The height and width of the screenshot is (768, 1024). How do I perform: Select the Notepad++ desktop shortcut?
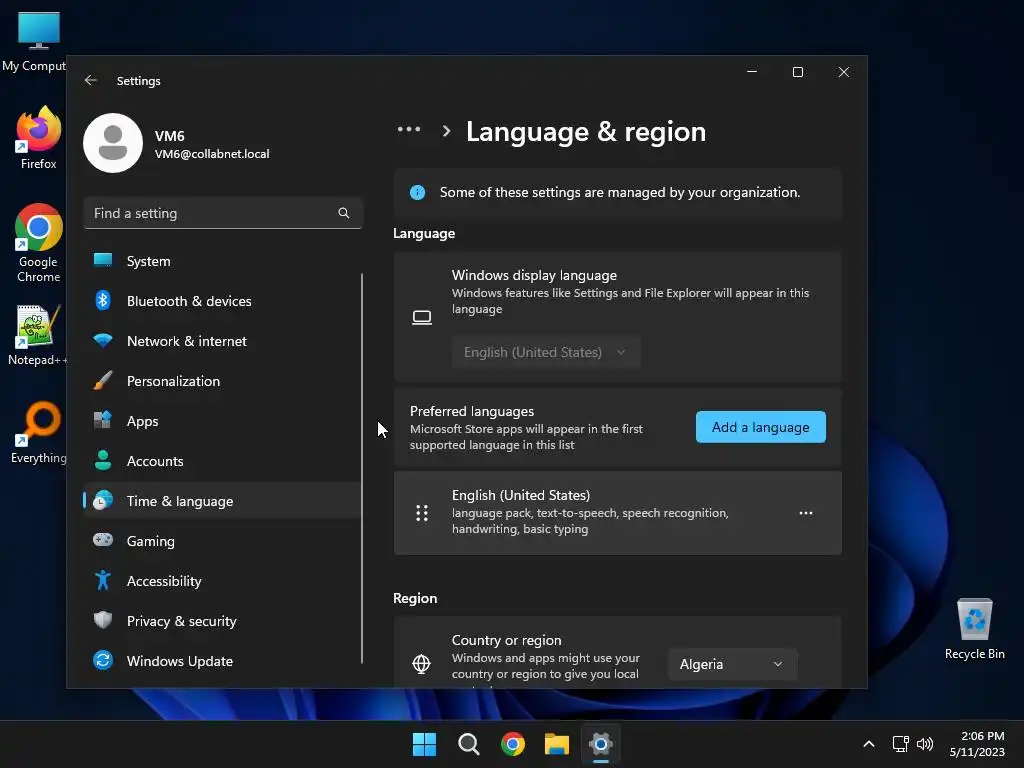tap(37, 336)
